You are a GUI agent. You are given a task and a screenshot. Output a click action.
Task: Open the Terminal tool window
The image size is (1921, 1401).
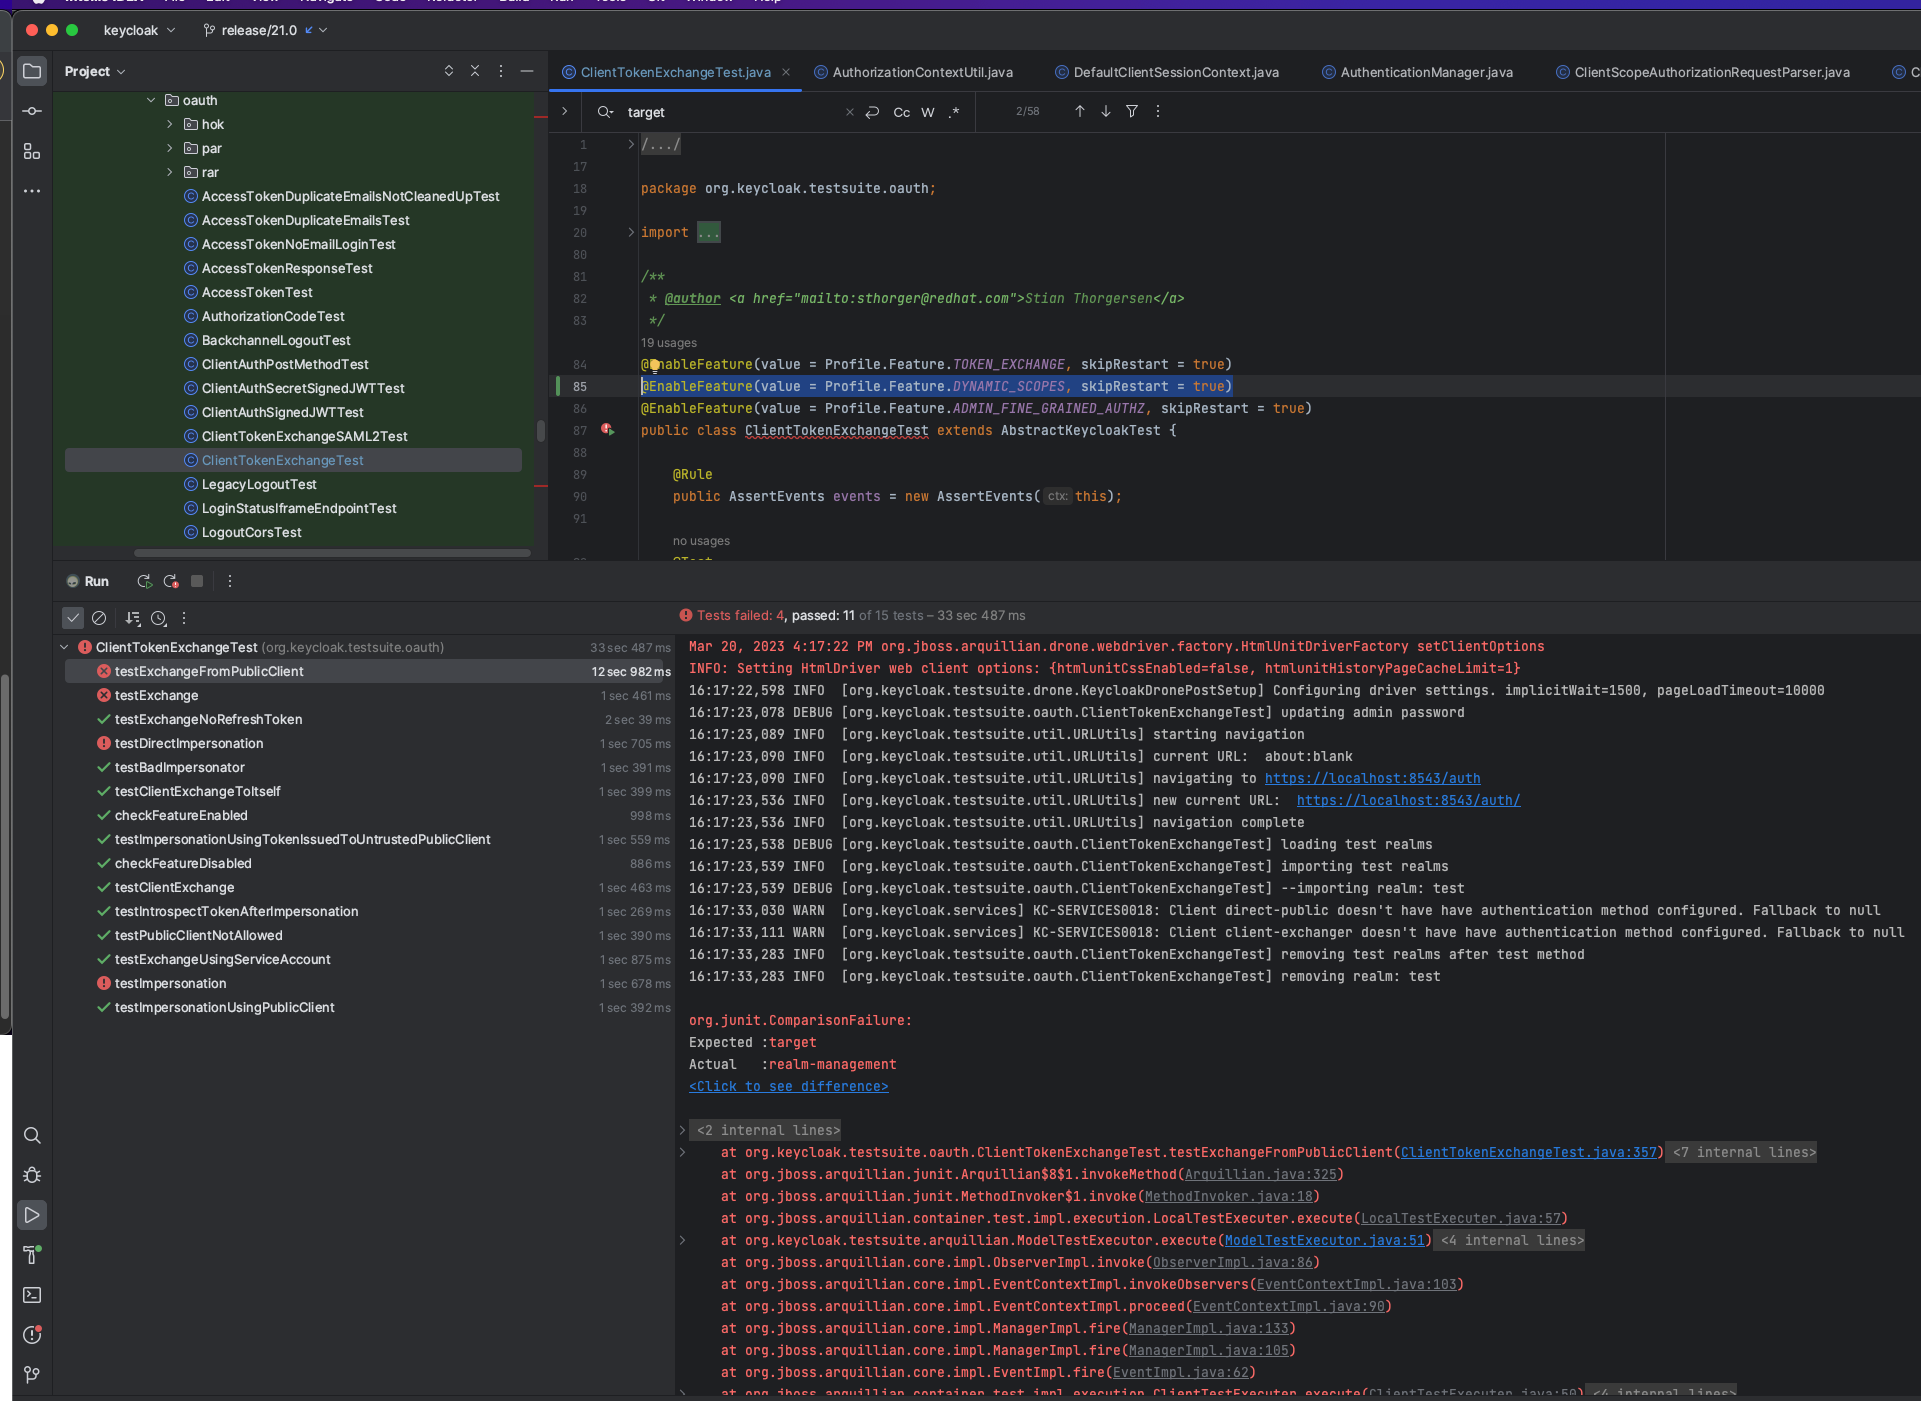pos(32,1296)
